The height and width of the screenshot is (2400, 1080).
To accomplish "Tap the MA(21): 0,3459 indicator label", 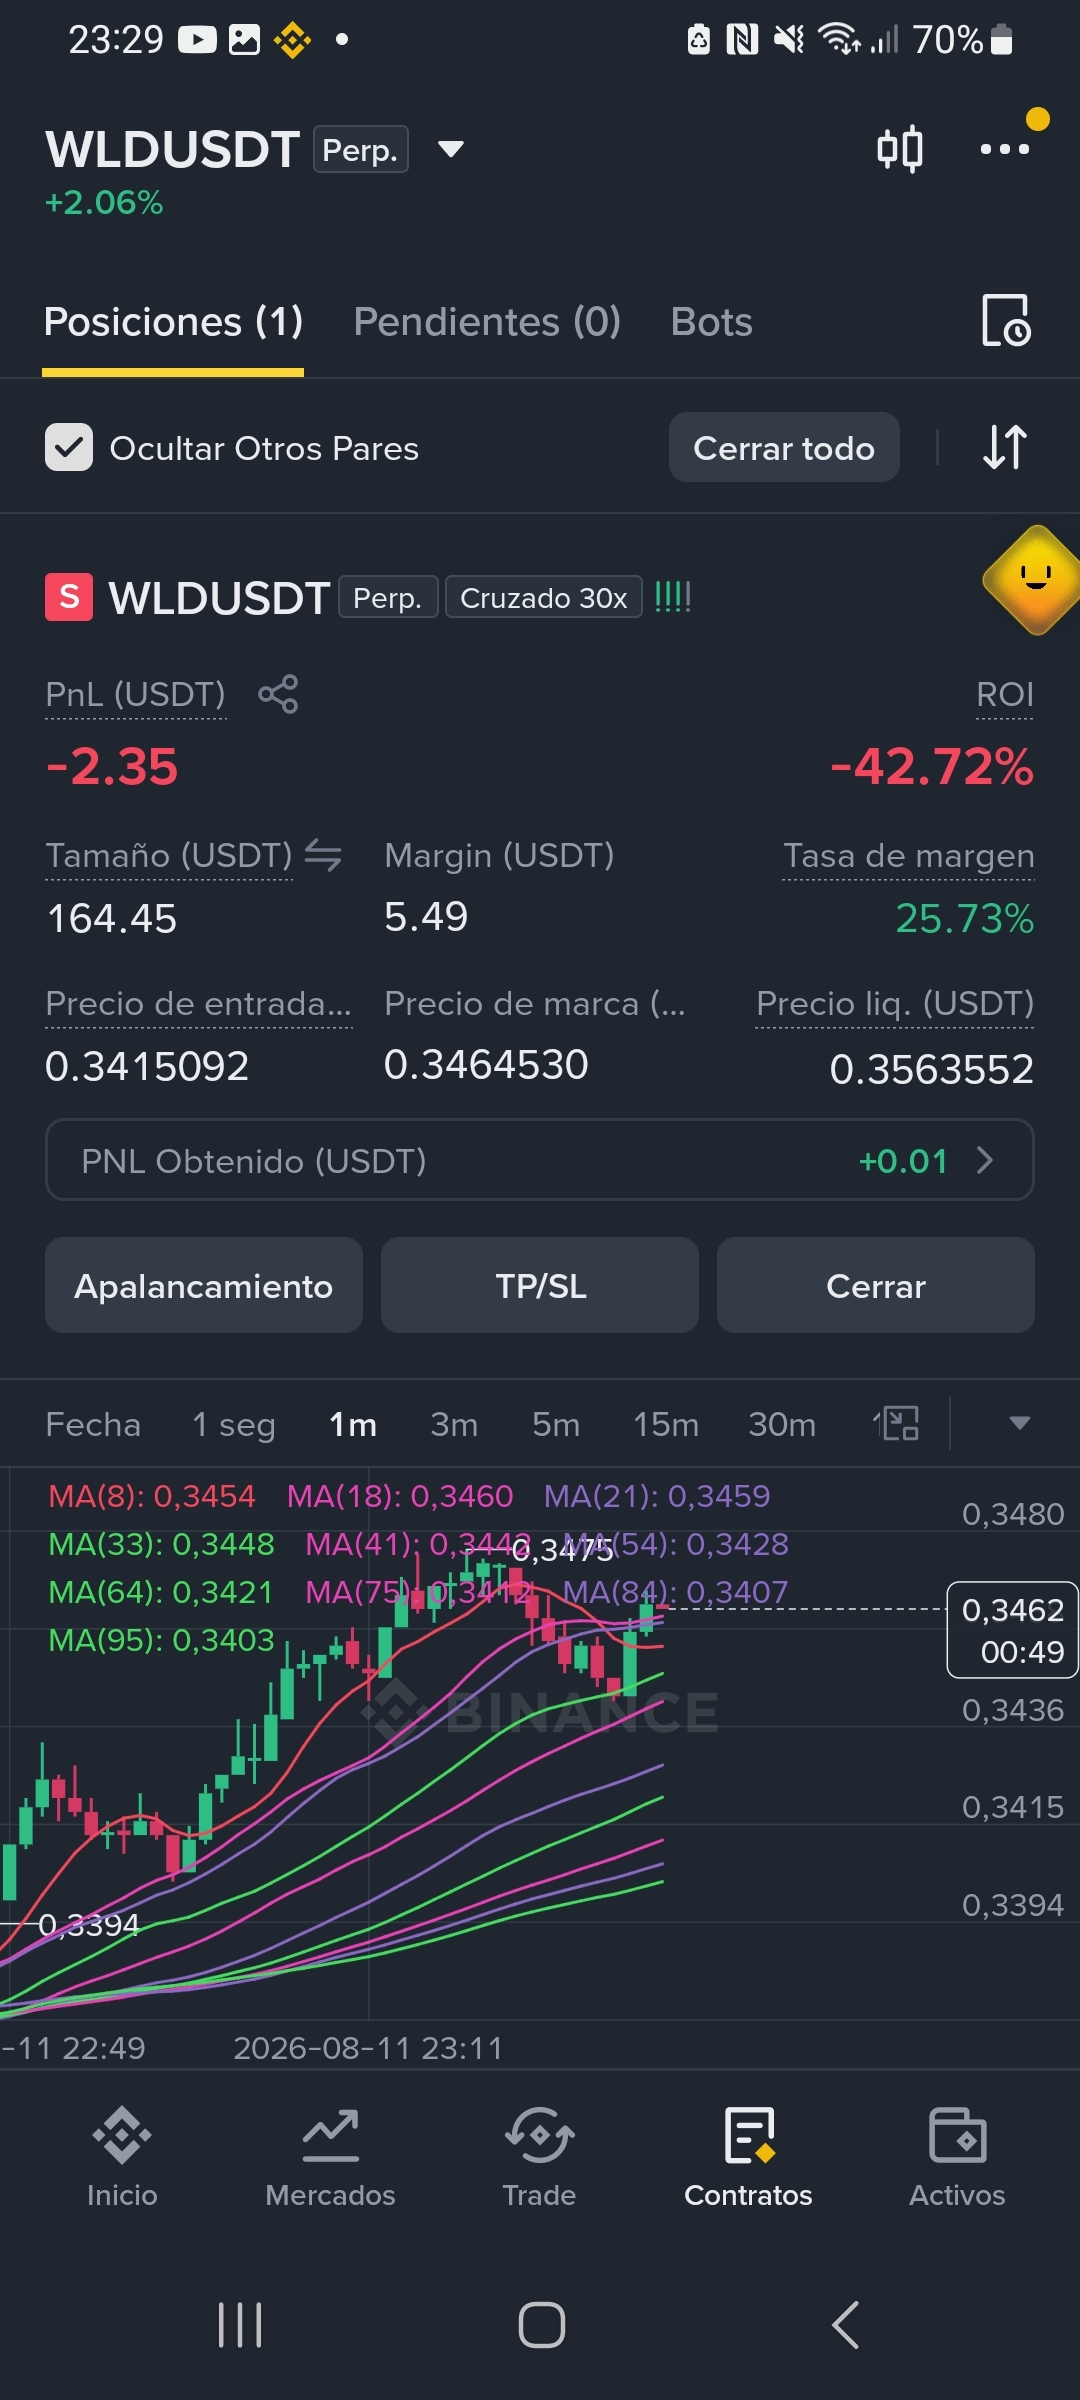I will coord(657,1496).
